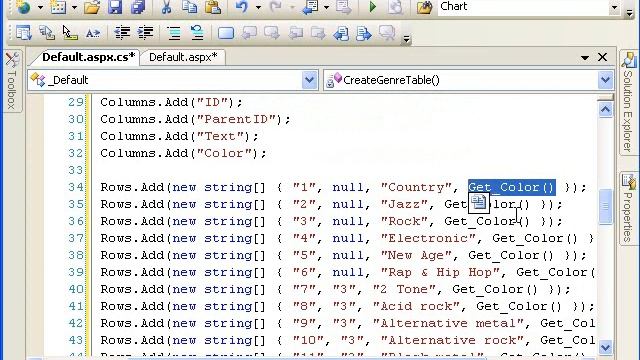Open the New Web Site dropdown arrow
Viewport: 640px width, 360px height.
pyautogui.click(x=40, y=7)
